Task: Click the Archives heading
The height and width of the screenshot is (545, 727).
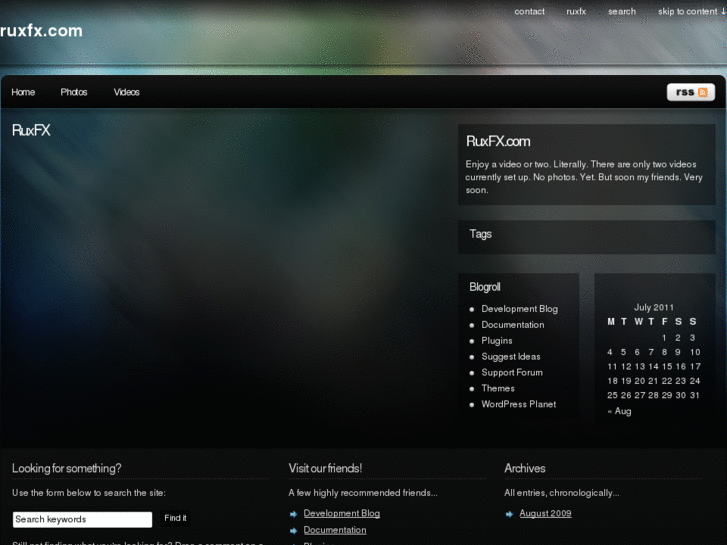Action: click(525, 468)
